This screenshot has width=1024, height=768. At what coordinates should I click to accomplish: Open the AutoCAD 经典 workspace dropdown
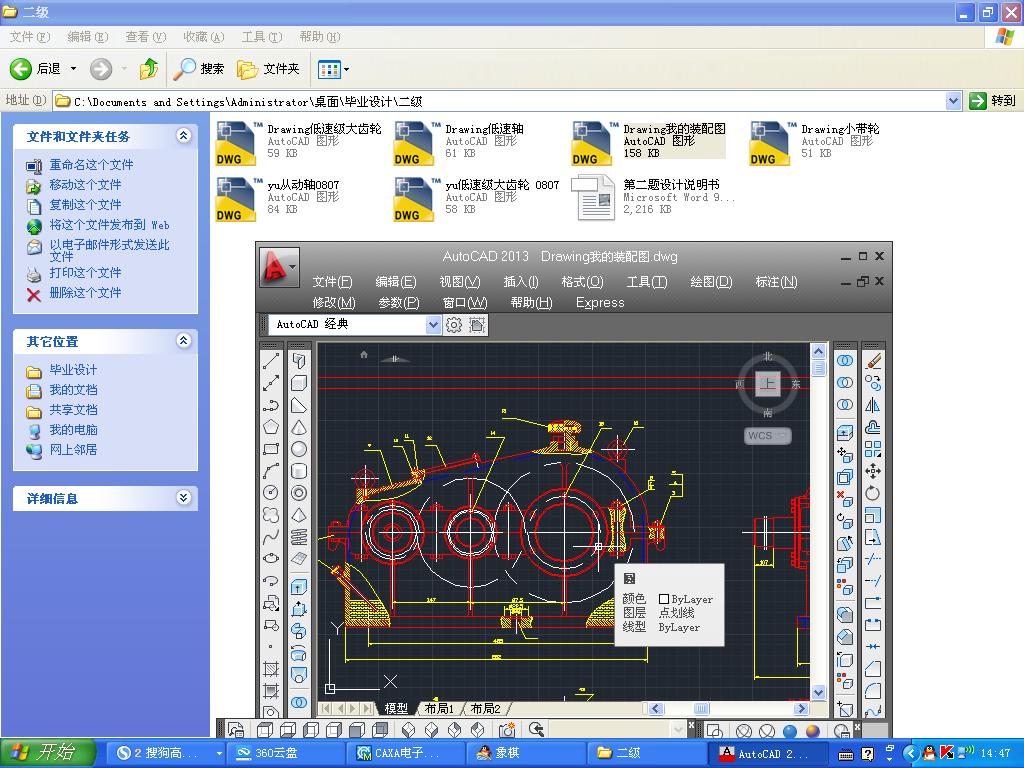pos(433,325)
